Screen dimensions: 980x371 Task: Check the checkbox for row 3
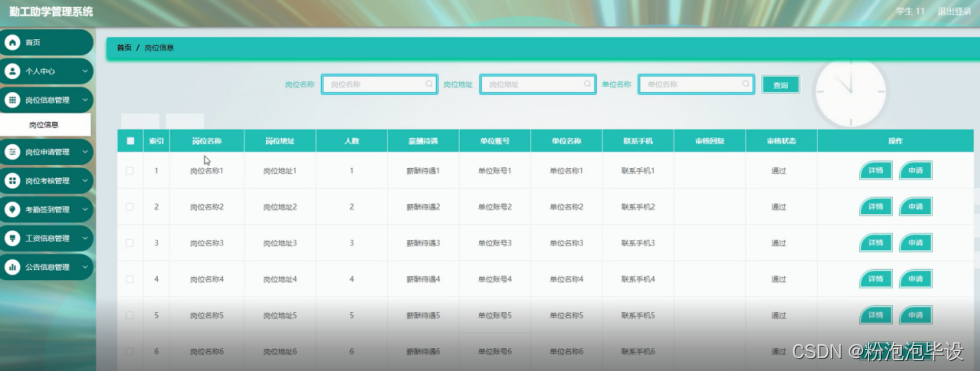pyautogui.click(x=130, y=243)
